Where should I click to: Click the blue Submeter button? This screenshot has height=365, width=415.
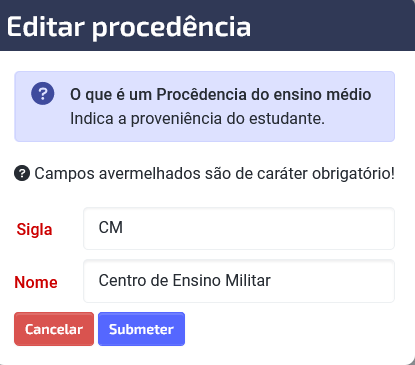(x=141, y=329)
